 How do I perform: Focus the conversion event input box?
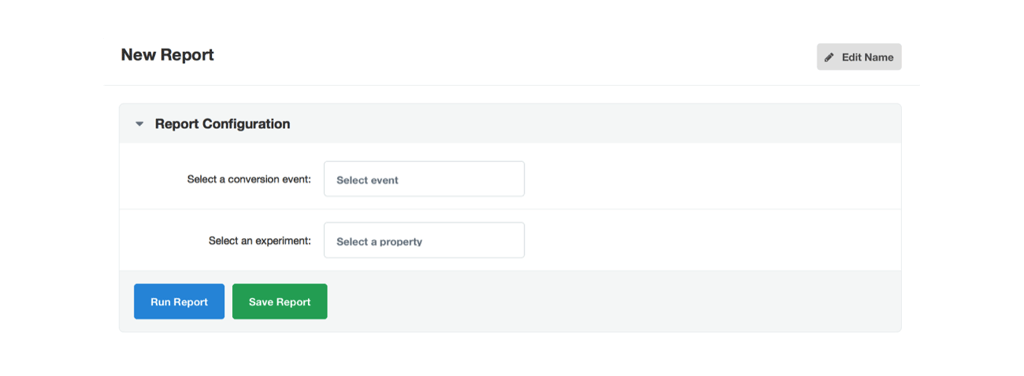click(x=424, y=179)
